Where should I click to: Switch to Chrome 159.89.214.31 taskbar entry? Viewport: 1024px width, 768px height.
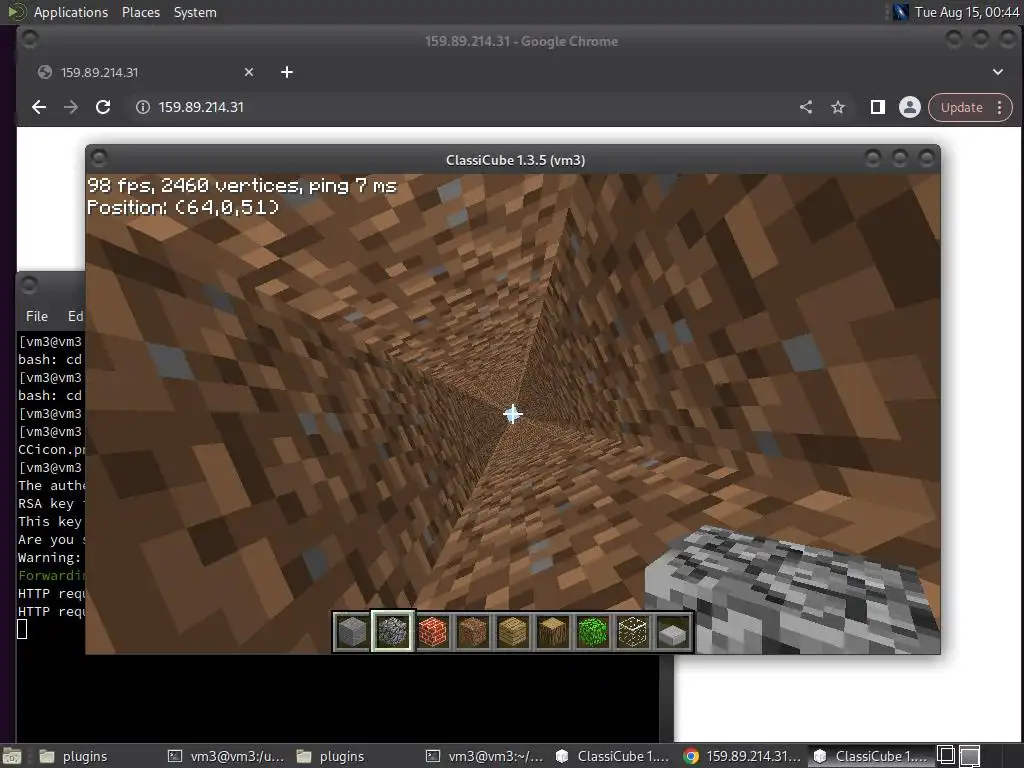point(741,756)
